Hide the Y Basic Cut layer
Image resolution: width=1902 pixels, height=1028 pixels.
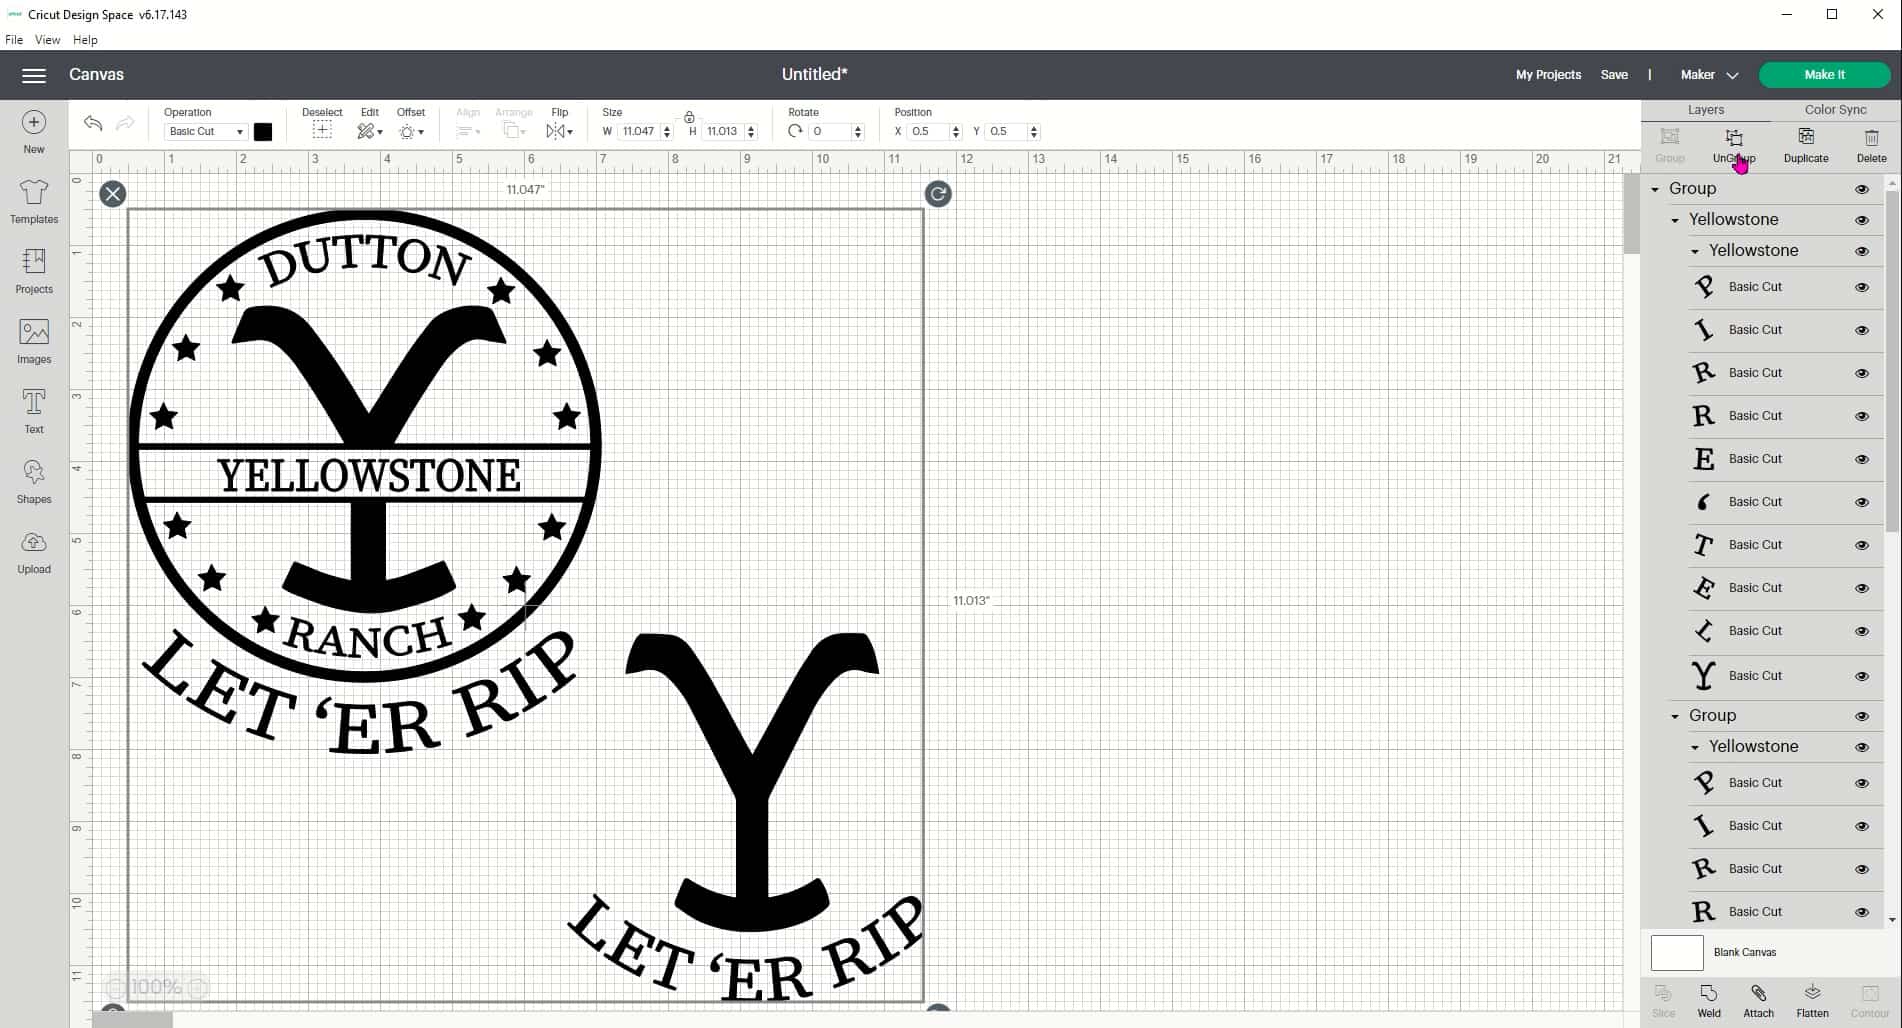click(1862, 676)
